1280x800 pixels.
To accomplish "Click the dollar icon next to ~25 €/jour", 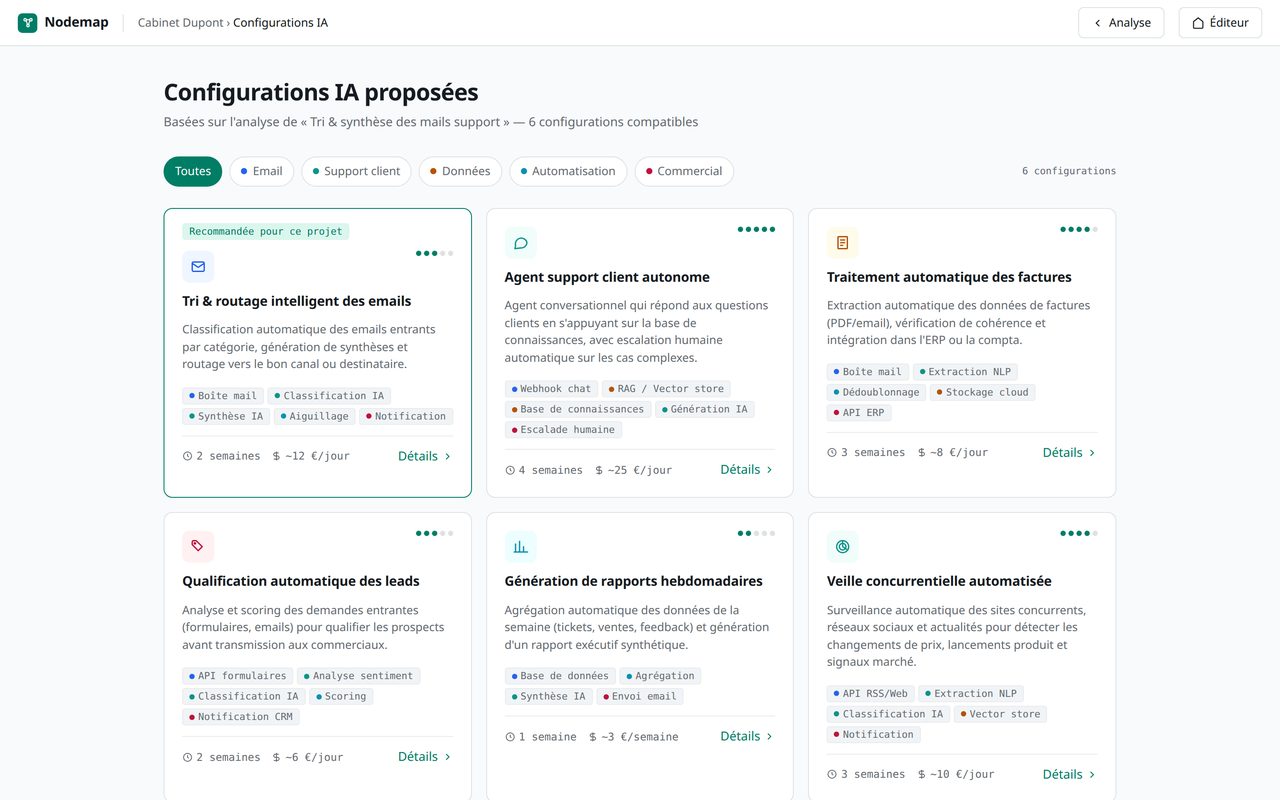I will (599, 470).
